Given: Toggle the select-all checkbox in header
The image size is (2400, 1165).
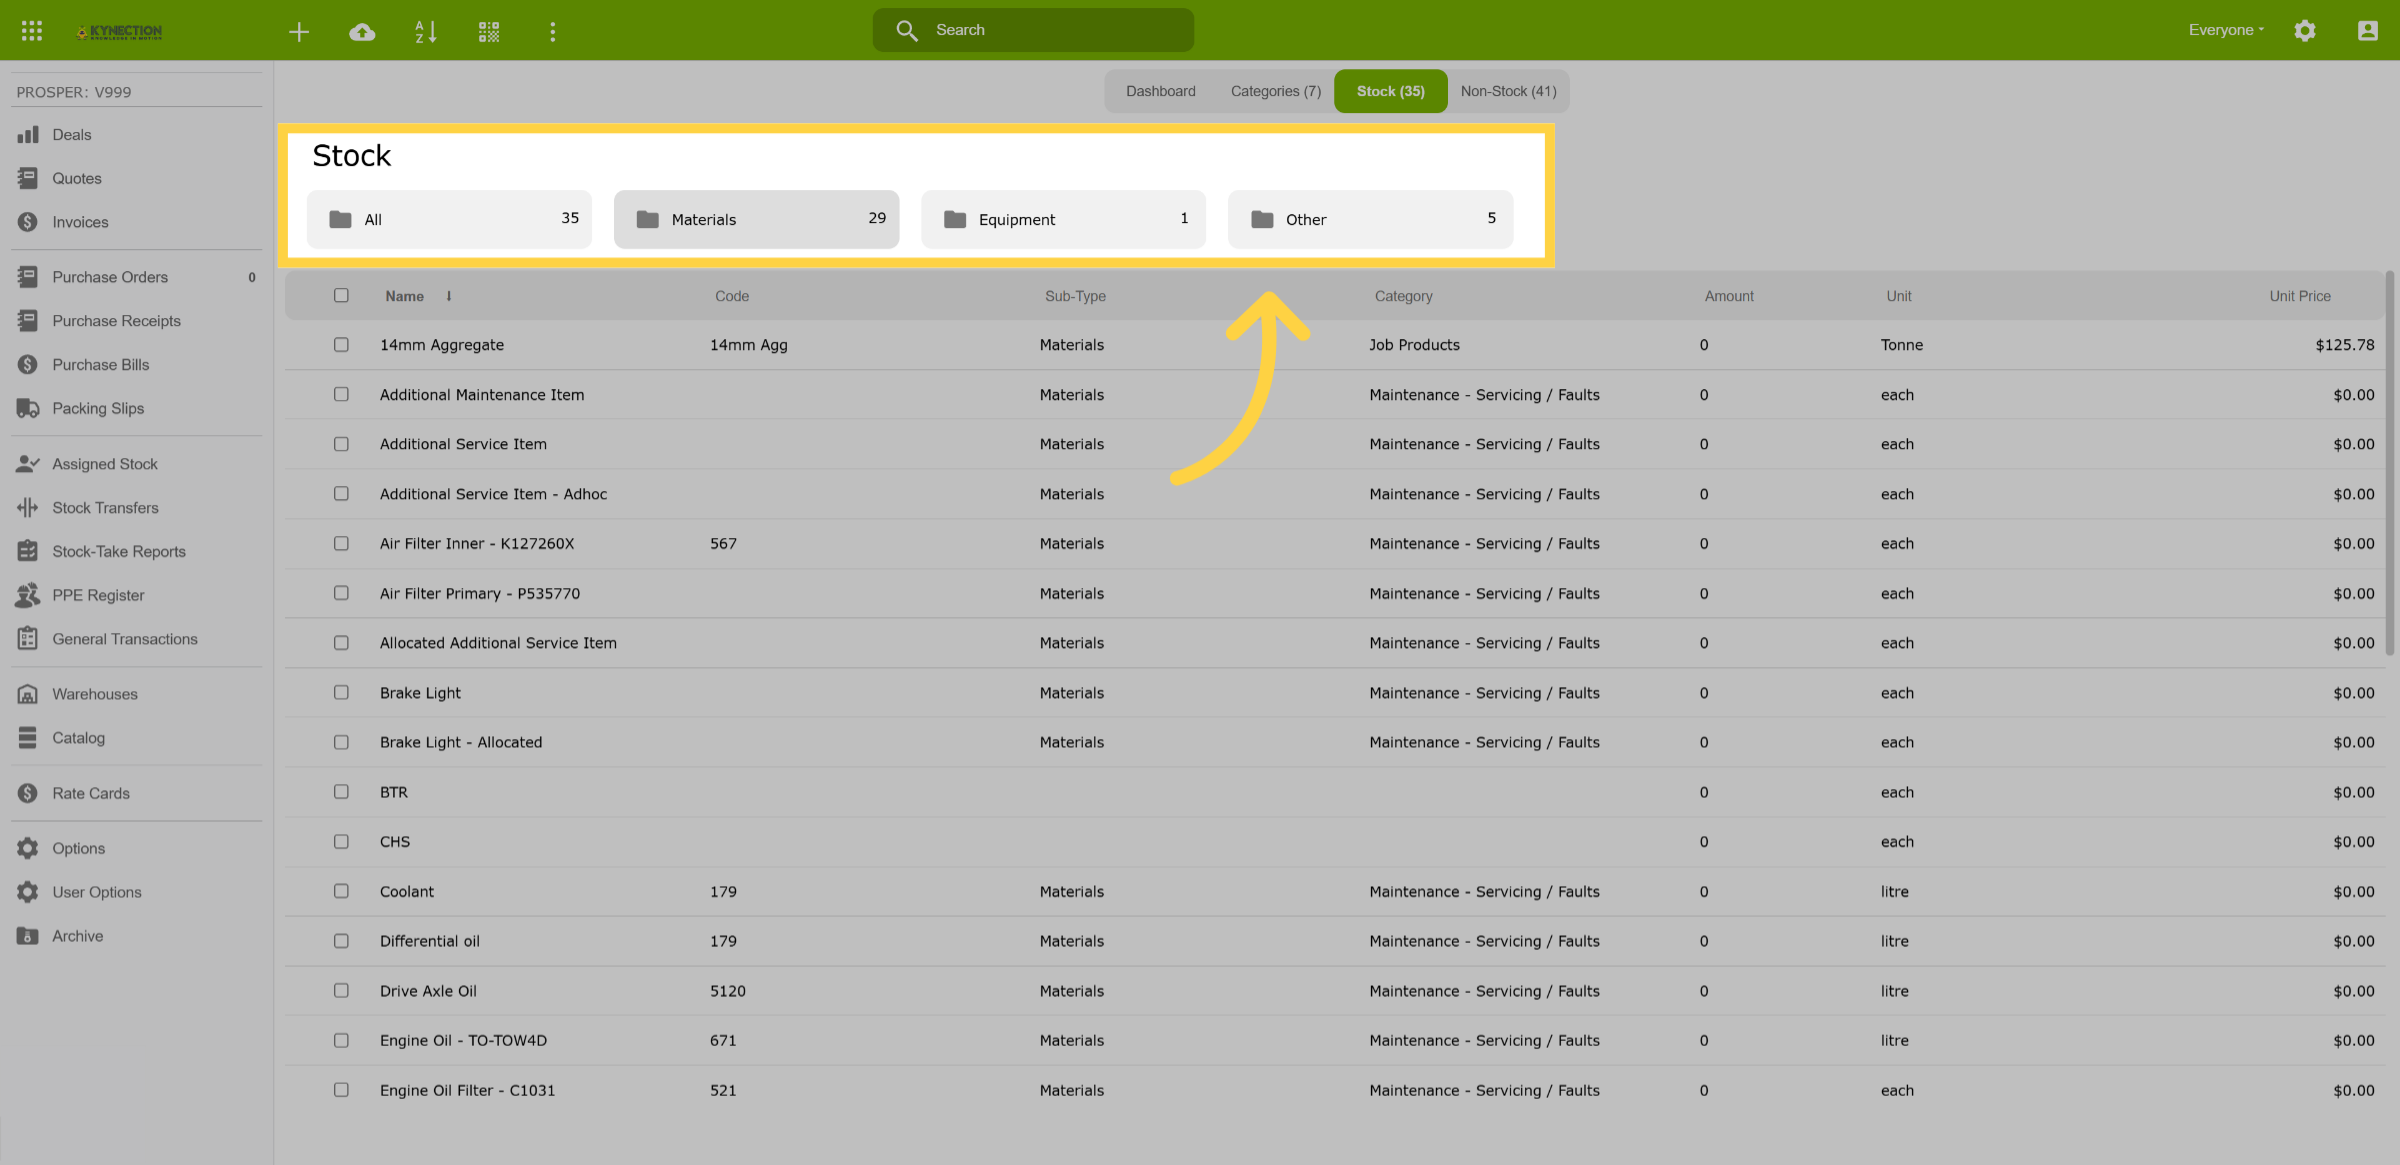Looking at the screenshot, I should (x=341, y=296).
